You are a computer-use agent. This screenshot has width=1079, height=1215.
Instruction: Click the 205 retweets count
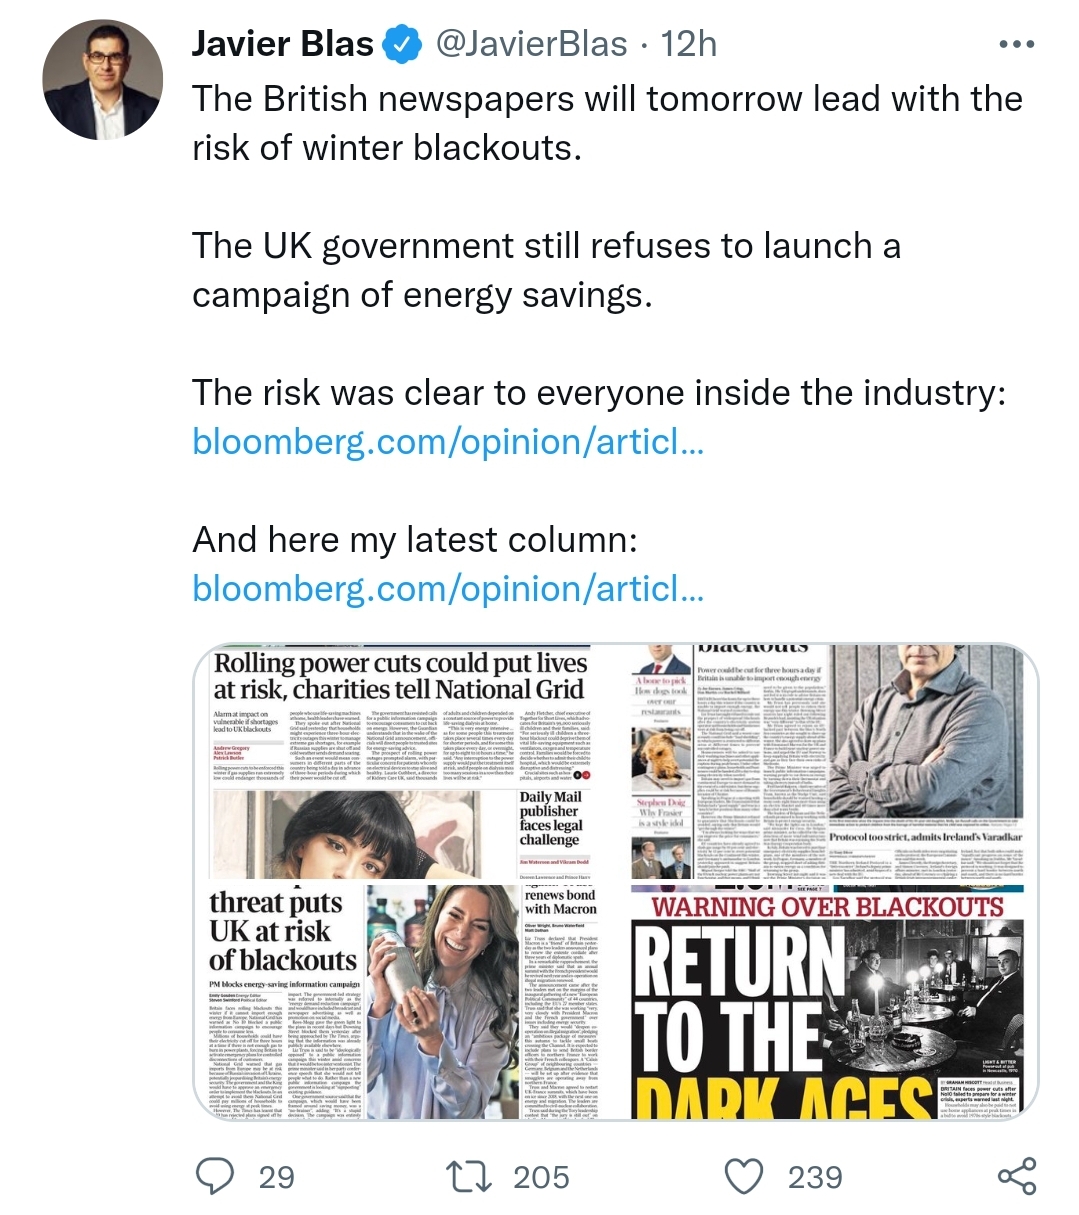541,1177
